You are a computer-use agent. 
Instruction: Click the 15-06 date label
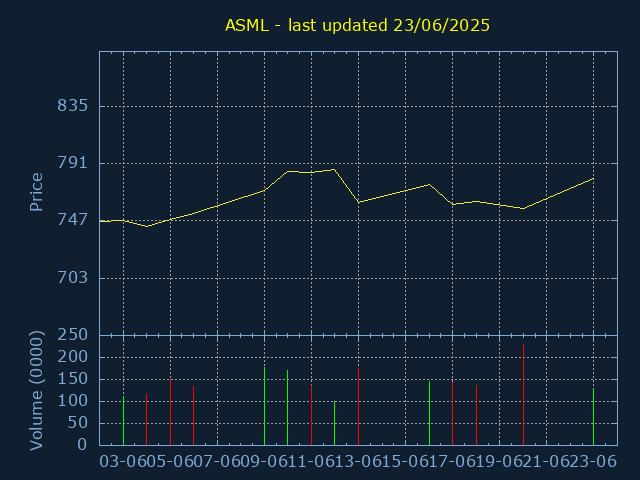pyautogui.click(x=405, y=462)
